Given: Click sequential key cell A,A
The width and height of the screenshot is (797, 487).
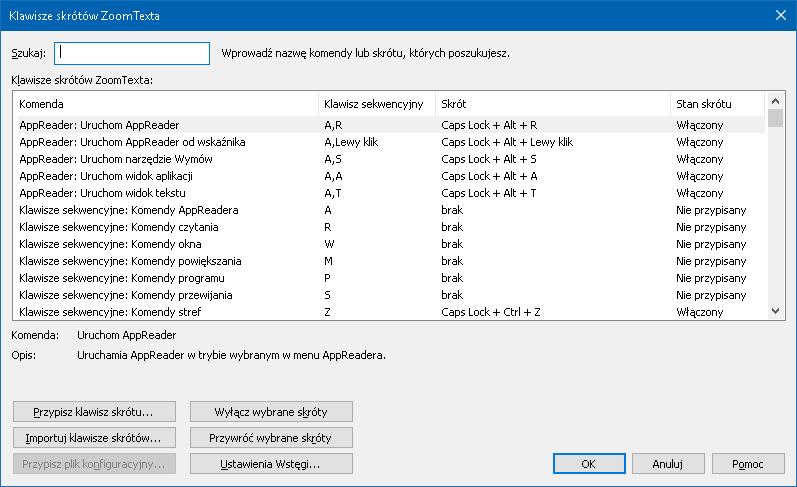Looking at the screenshot, I should point(333,176).
